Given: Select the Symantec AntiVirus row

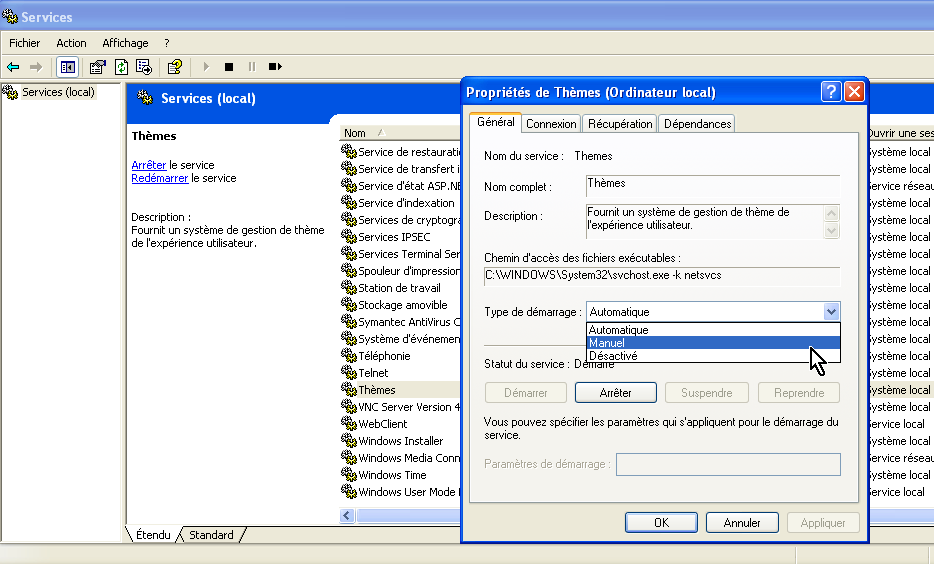Looking at the screenshot, I should 400,322.
